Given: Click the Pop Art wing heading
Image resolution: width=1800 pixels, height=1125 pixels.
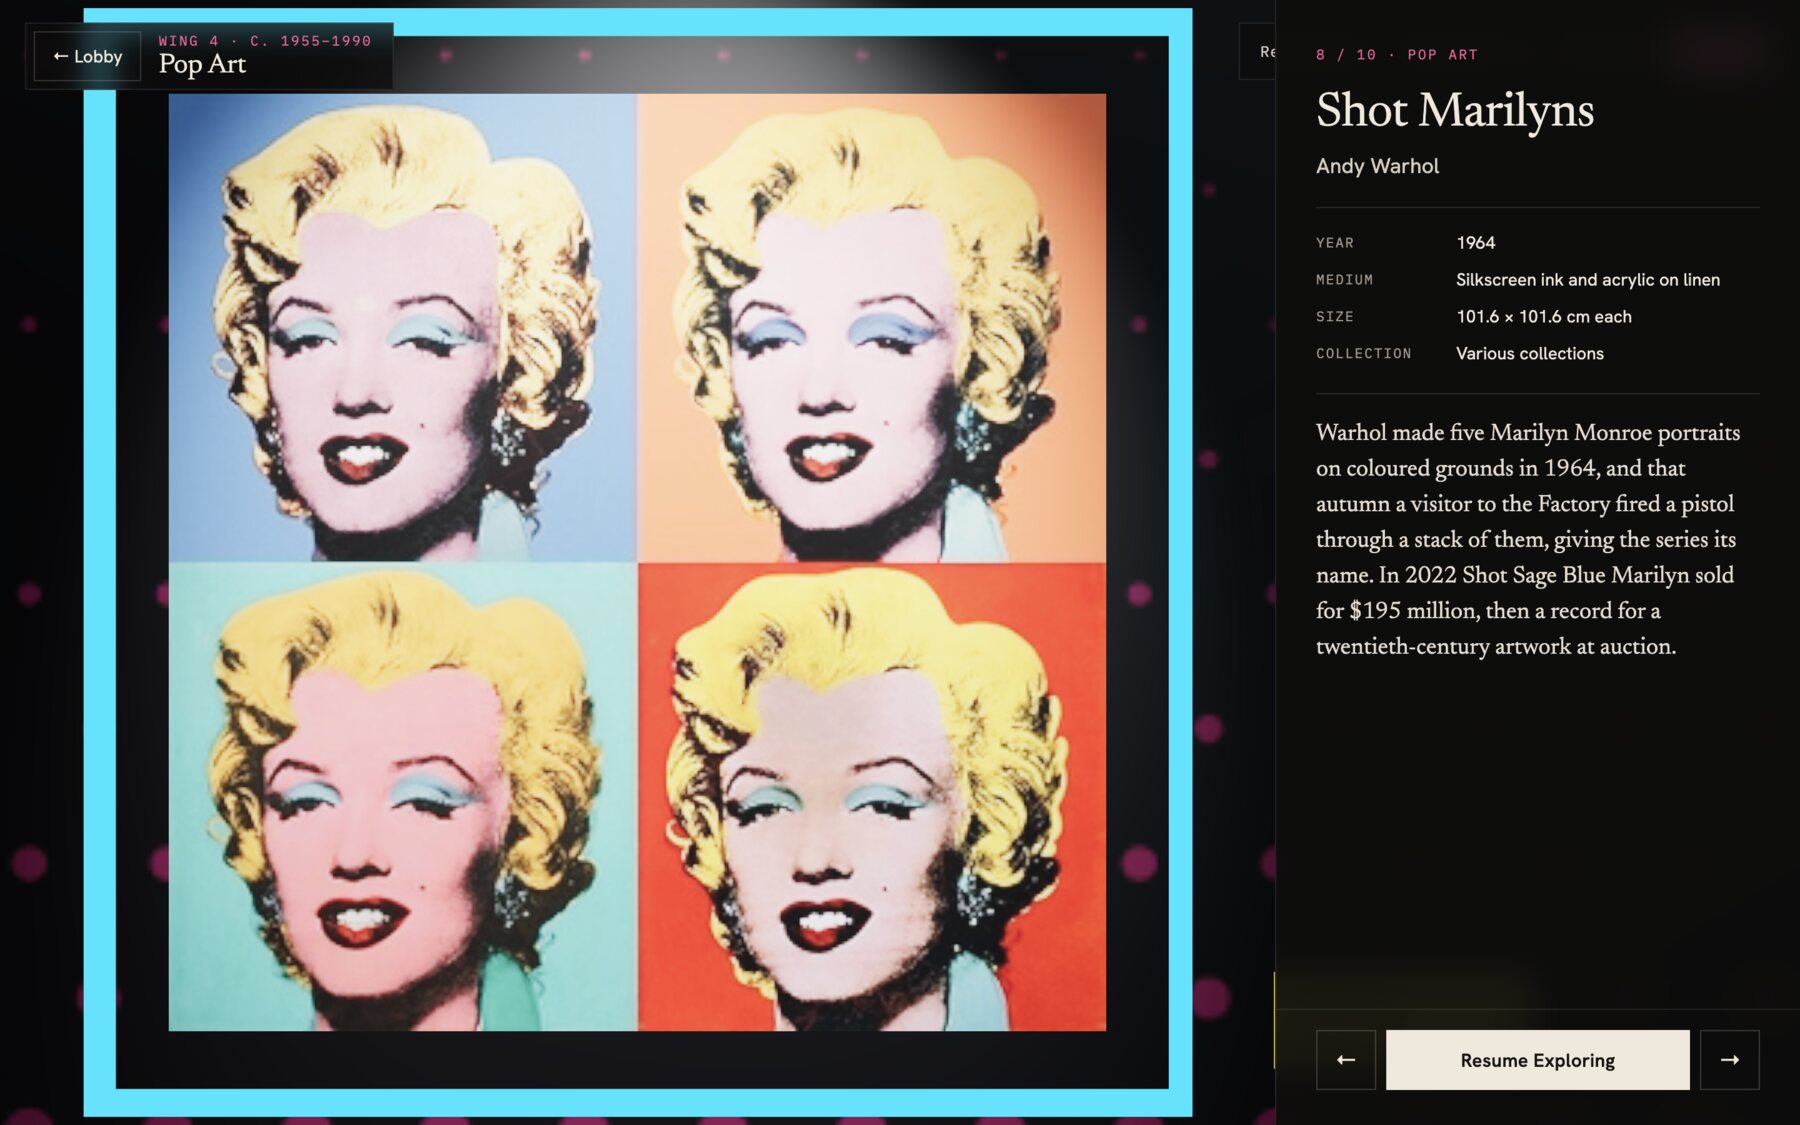Looking at the screenshot, I should (202, 64).
